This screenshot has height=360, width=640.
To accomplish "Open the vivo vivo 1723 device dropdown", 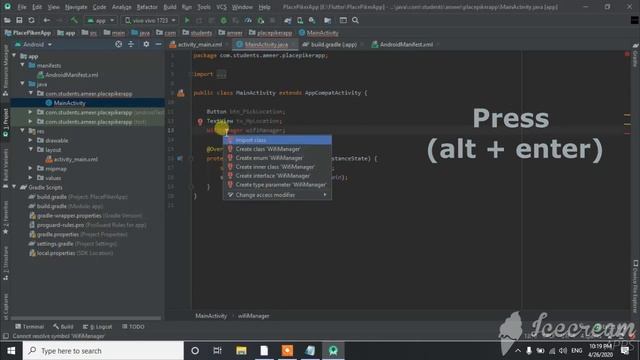I will (150, 20).
